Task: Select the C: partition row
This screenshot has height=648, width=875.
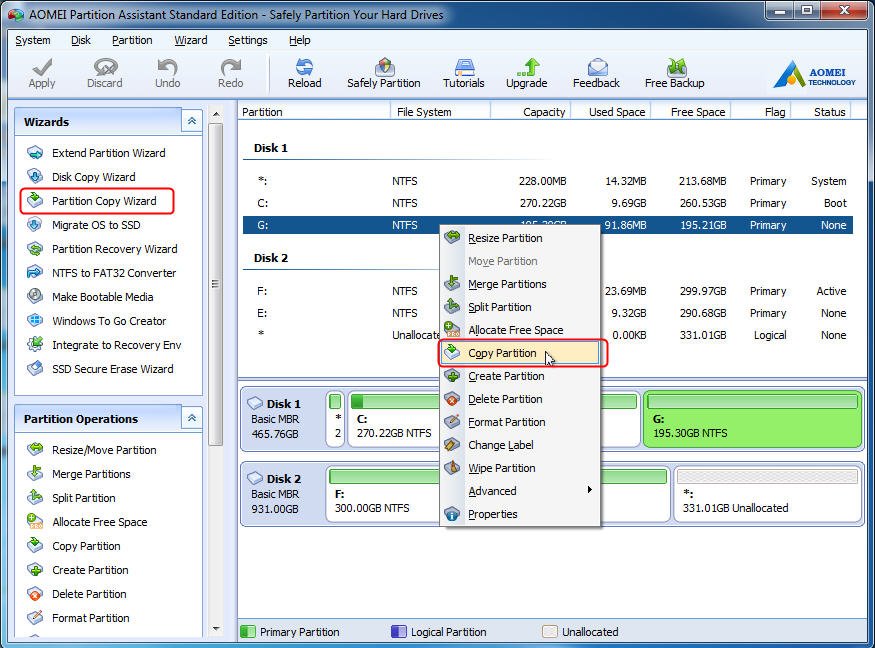Action: 547,203
